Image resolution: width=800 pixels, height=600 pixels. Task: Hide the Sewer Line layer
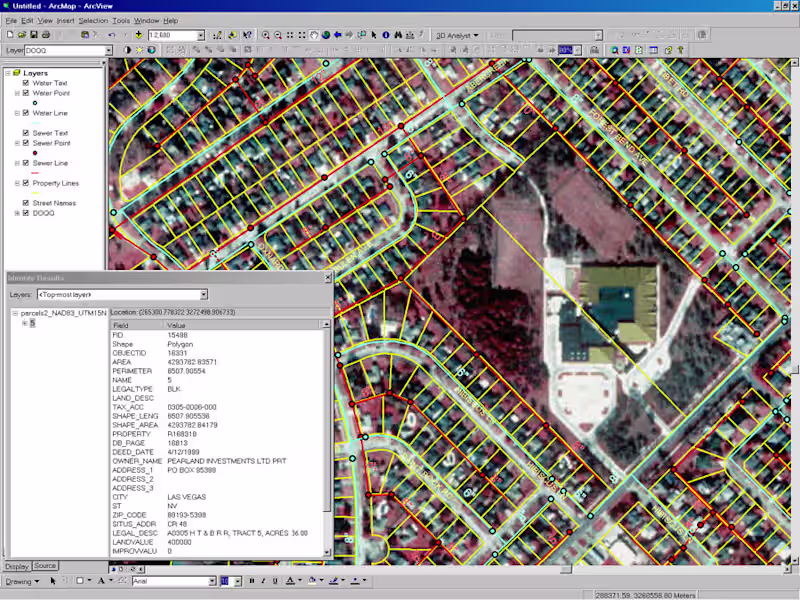[x=25, y=163]
